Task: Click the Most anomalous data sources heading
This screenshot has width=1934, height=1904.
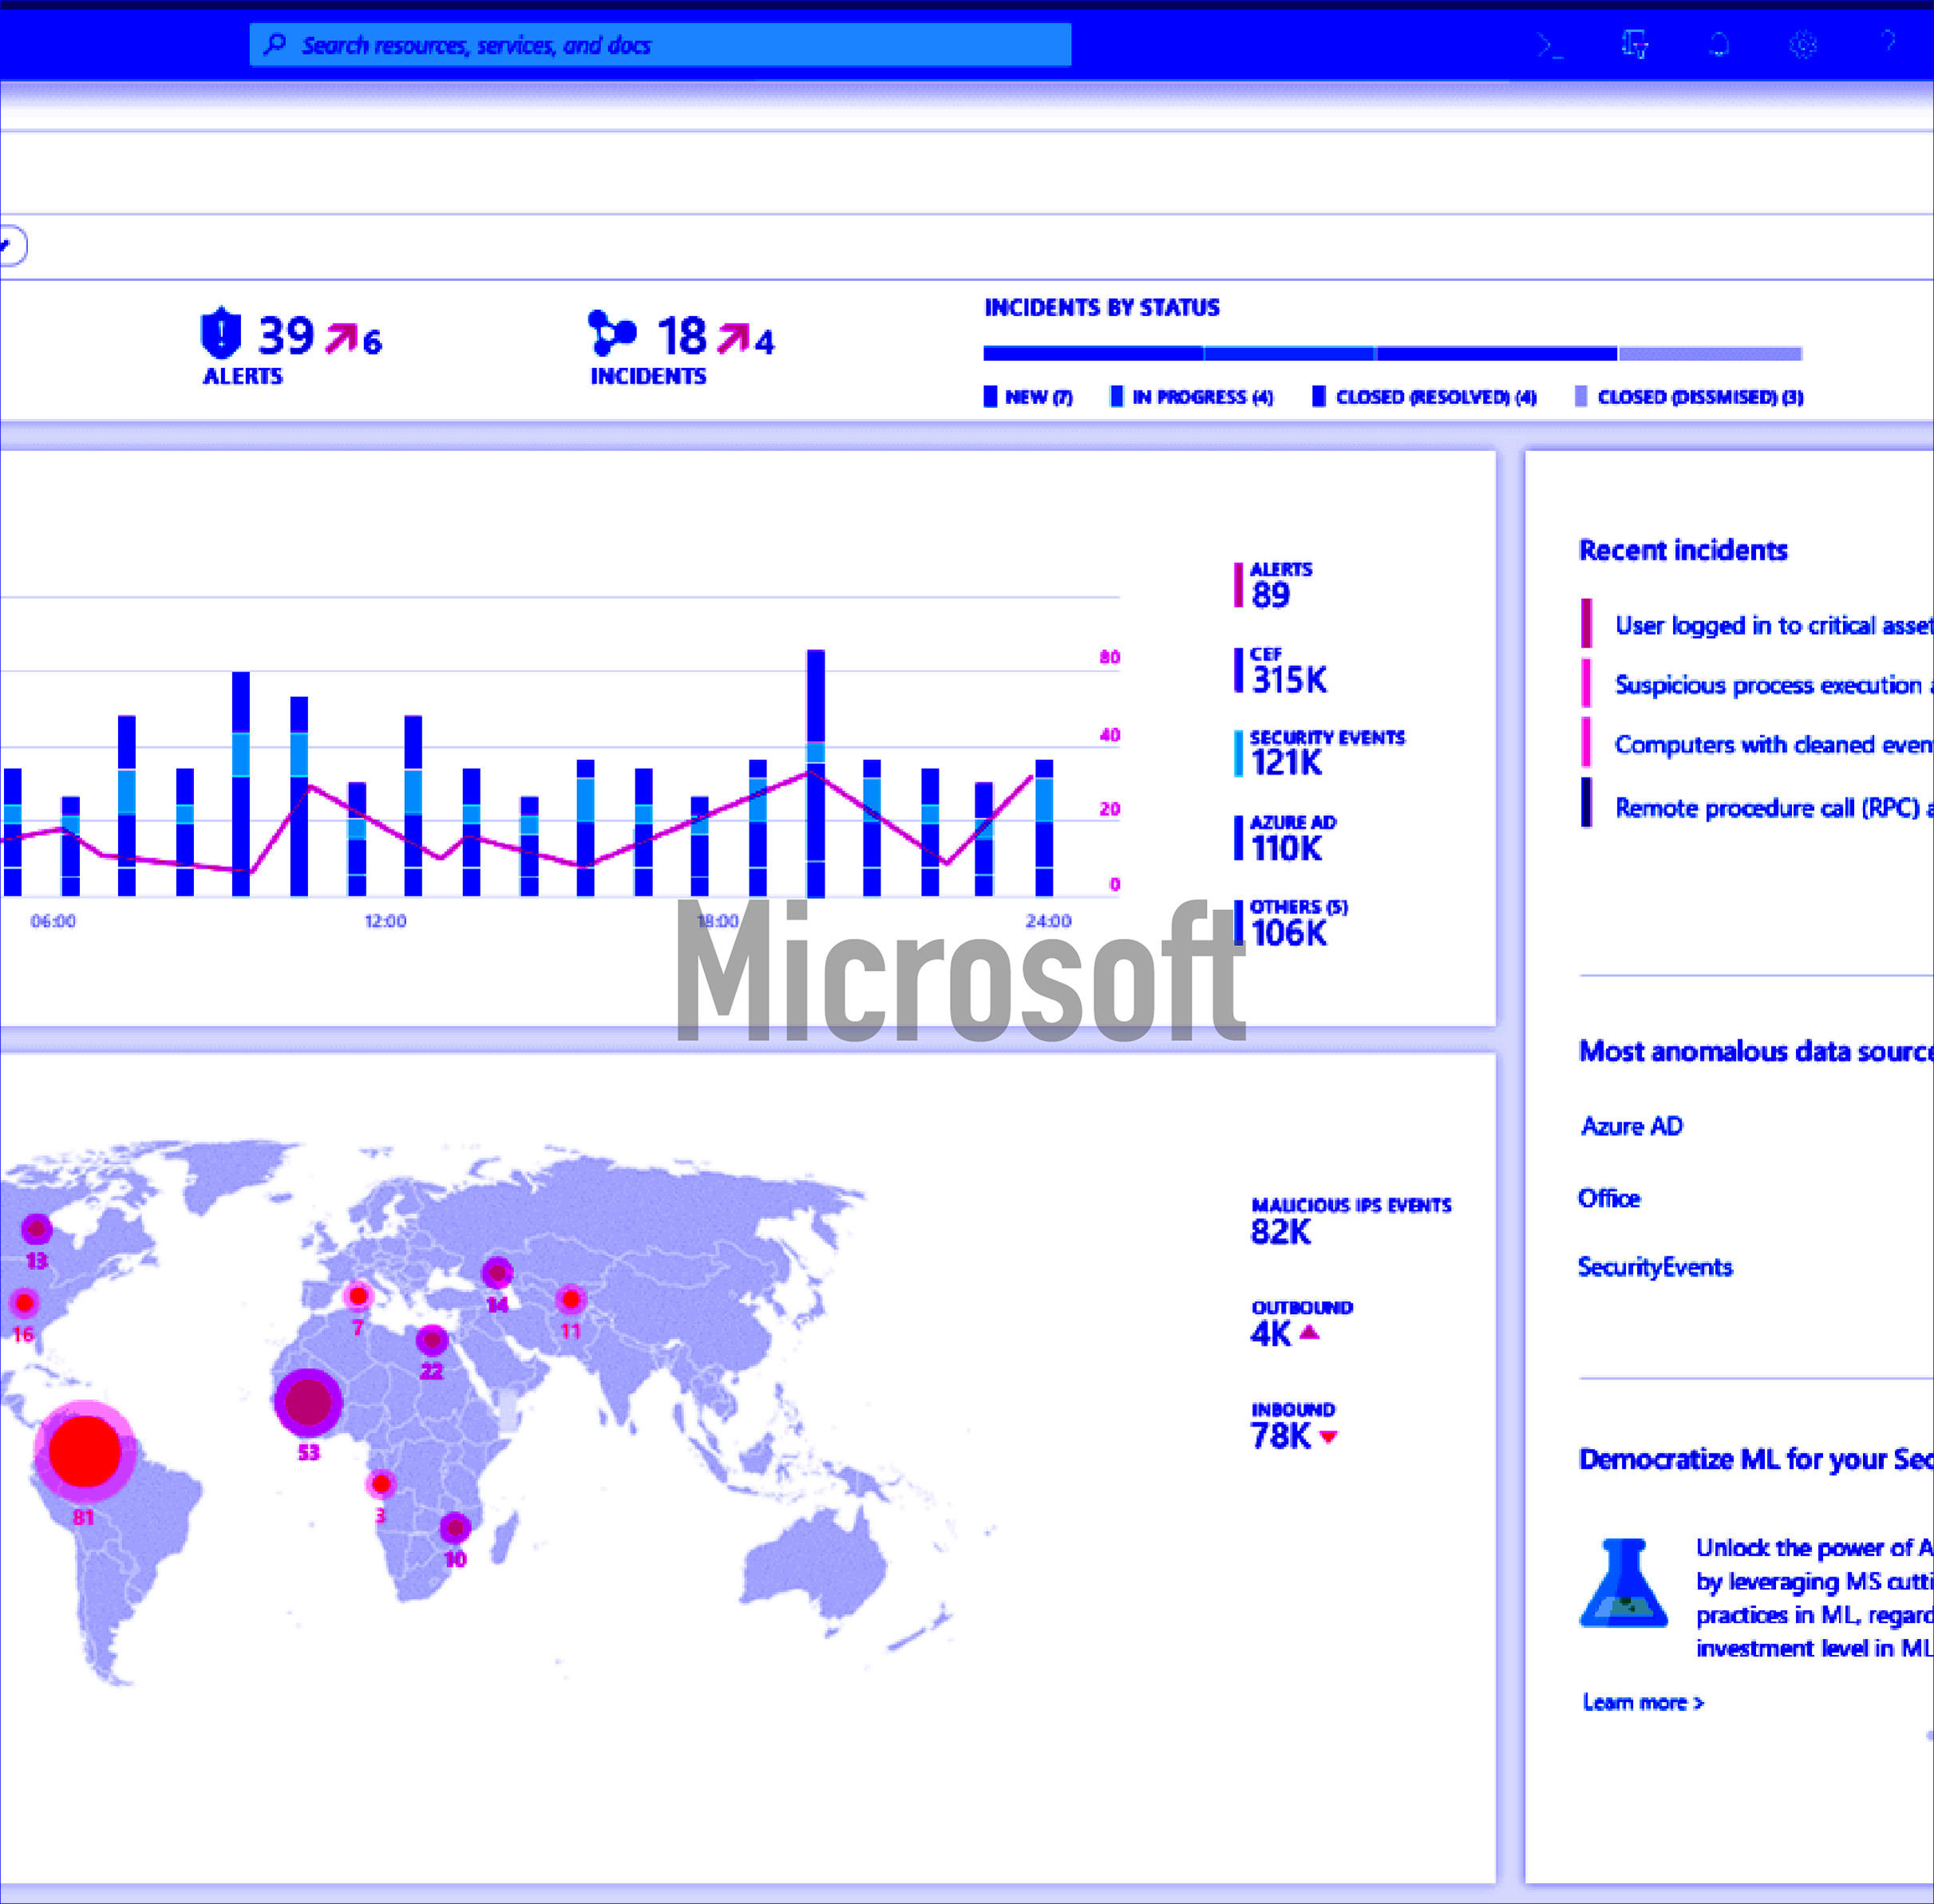Action: coord(1756,1051)
